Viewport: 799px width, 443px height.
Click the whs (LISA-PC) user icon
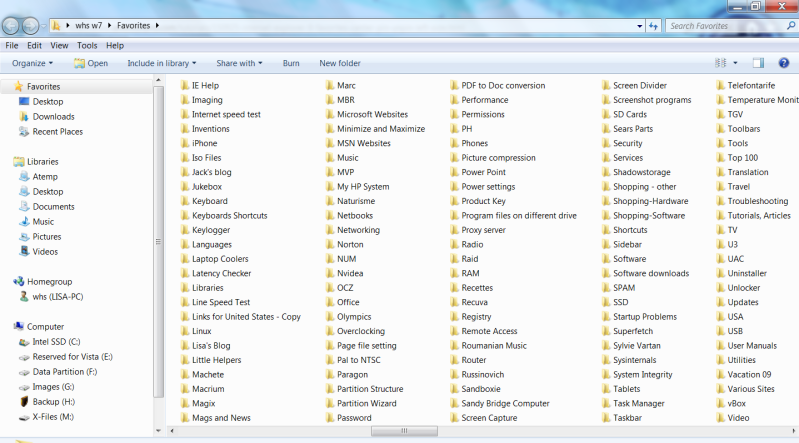point(24,297)
